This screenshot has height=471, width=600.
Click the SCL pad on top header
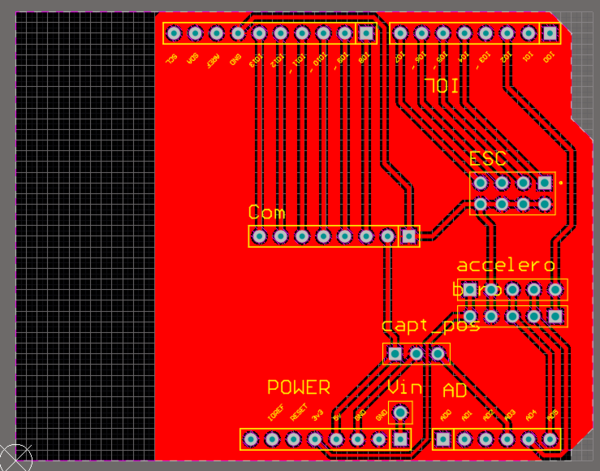[x=173, y=33]
